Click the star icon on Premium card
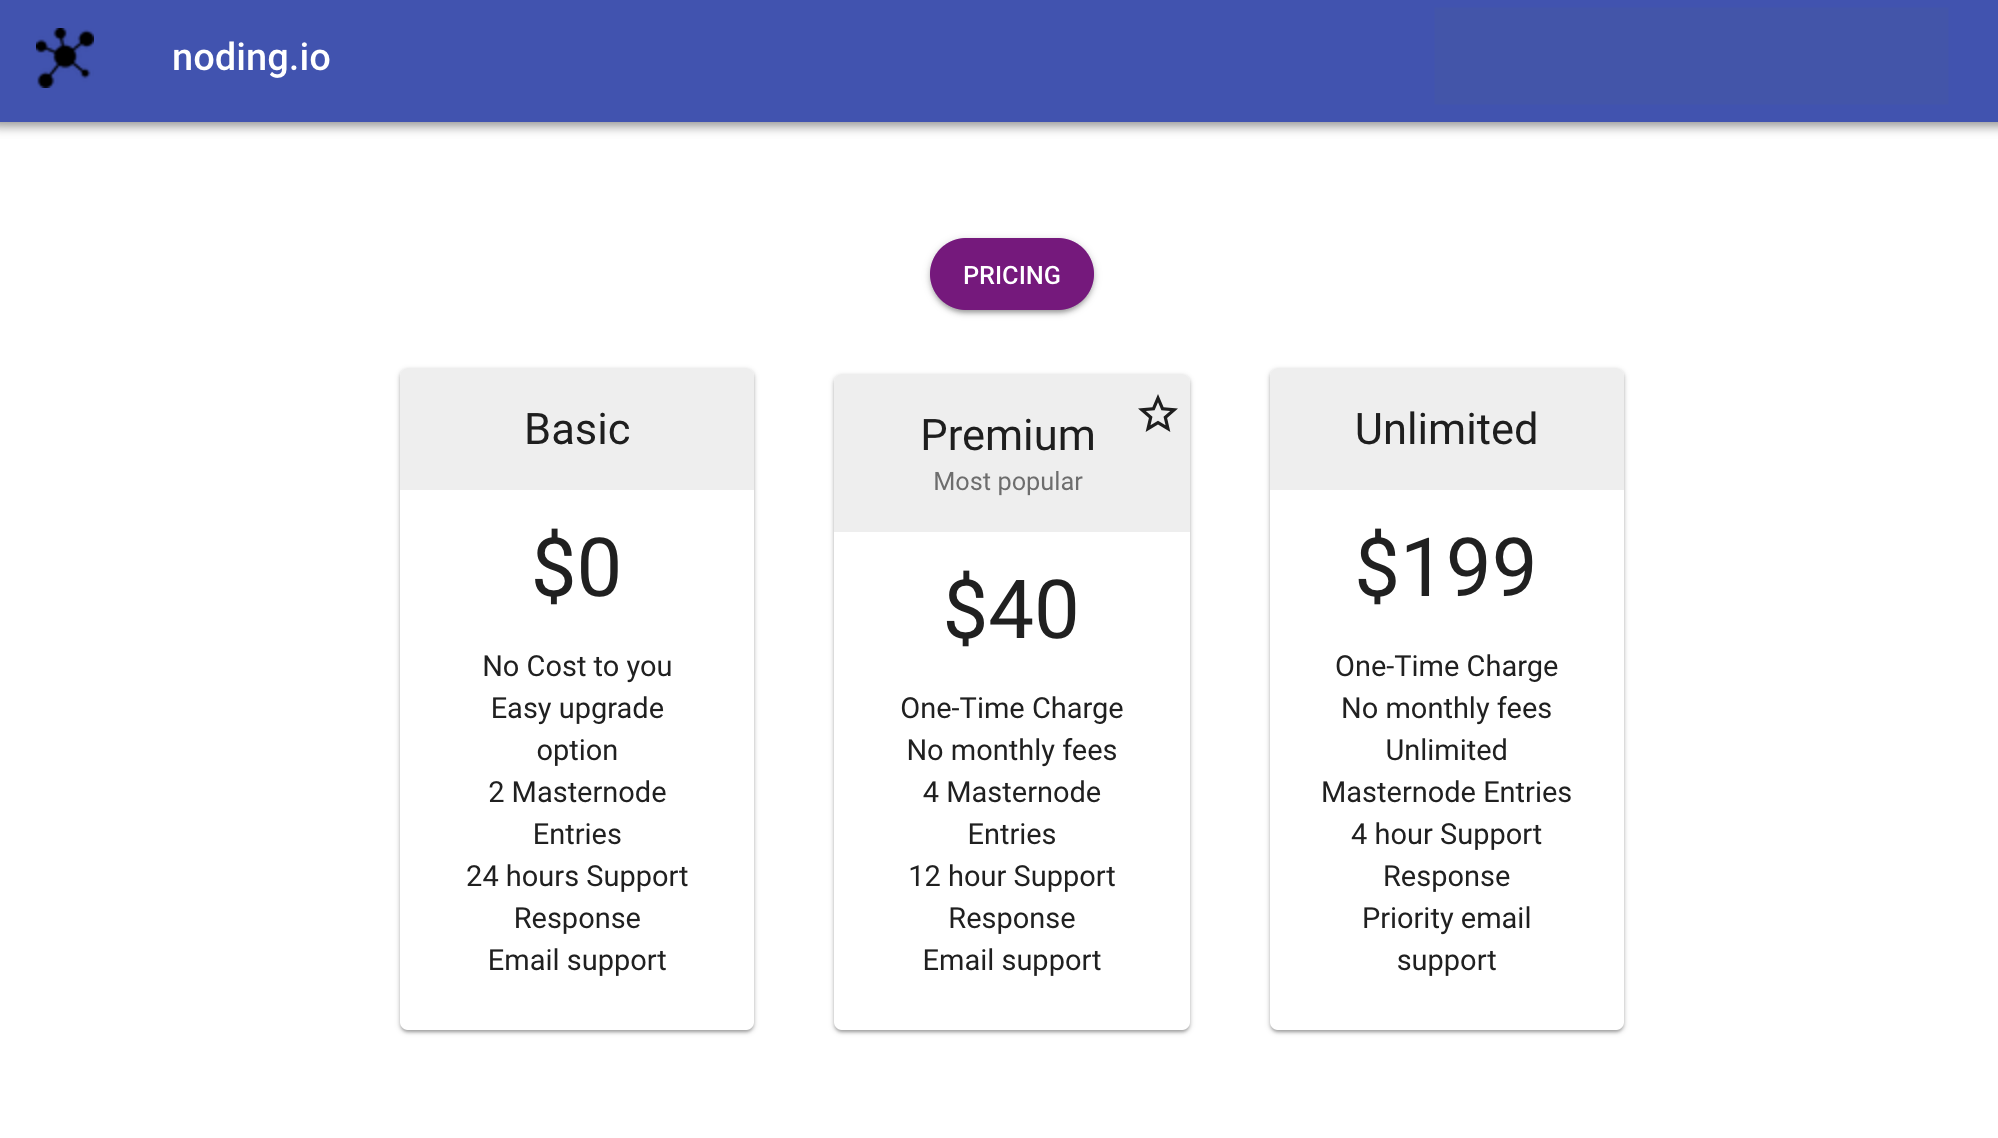The width and height of the screenshot is (1998, 1138). 1158,414
